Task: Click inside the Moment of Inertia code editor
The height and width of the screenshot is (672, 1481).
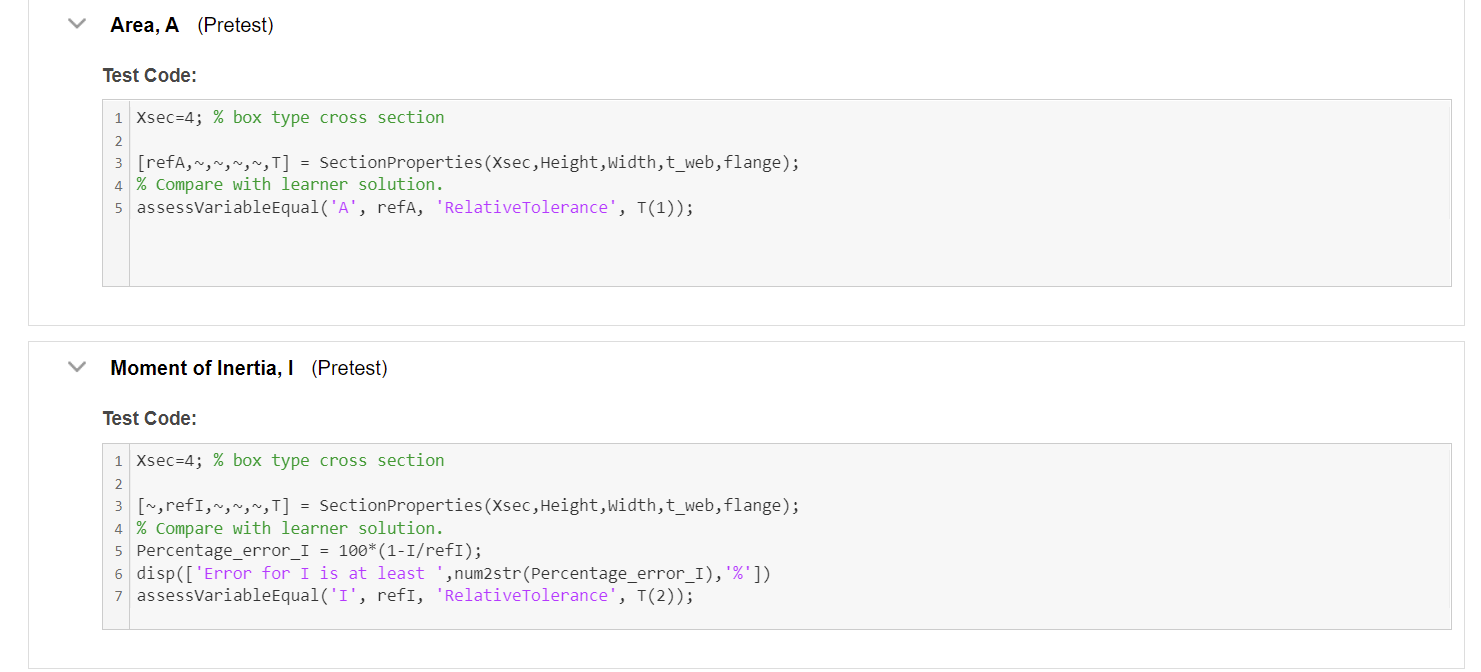Action: click(776, 536)
